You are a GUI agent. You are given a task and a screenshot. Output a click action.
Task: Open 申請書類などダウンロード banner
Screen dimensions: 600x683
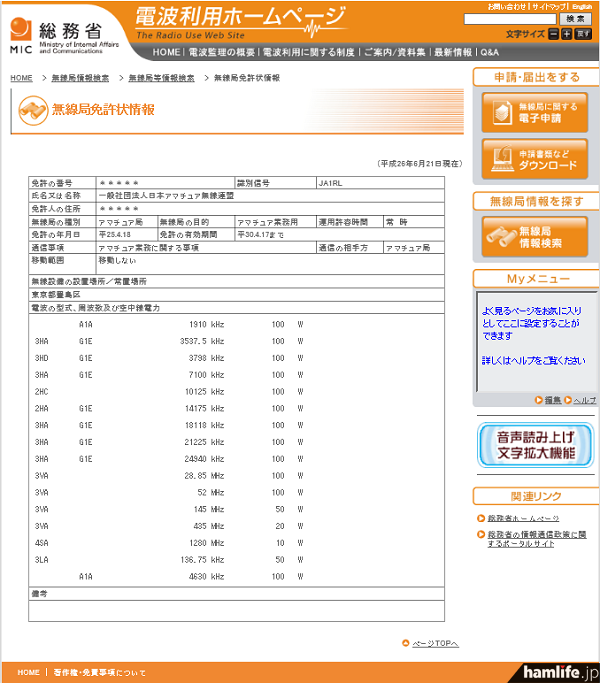pos(534,158)
